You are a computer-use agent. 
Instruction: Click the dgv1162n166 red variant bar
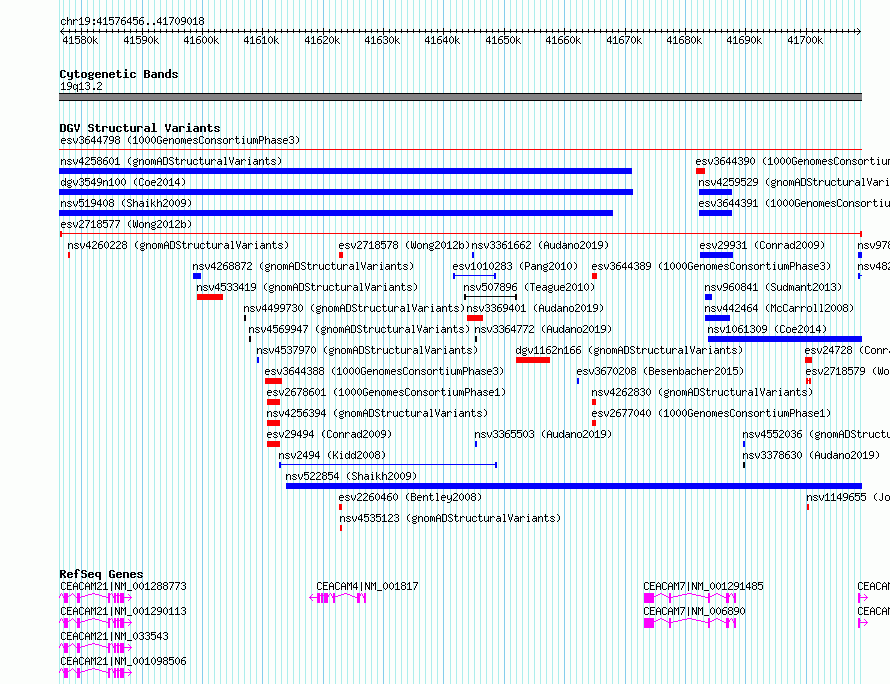point(533,360)
